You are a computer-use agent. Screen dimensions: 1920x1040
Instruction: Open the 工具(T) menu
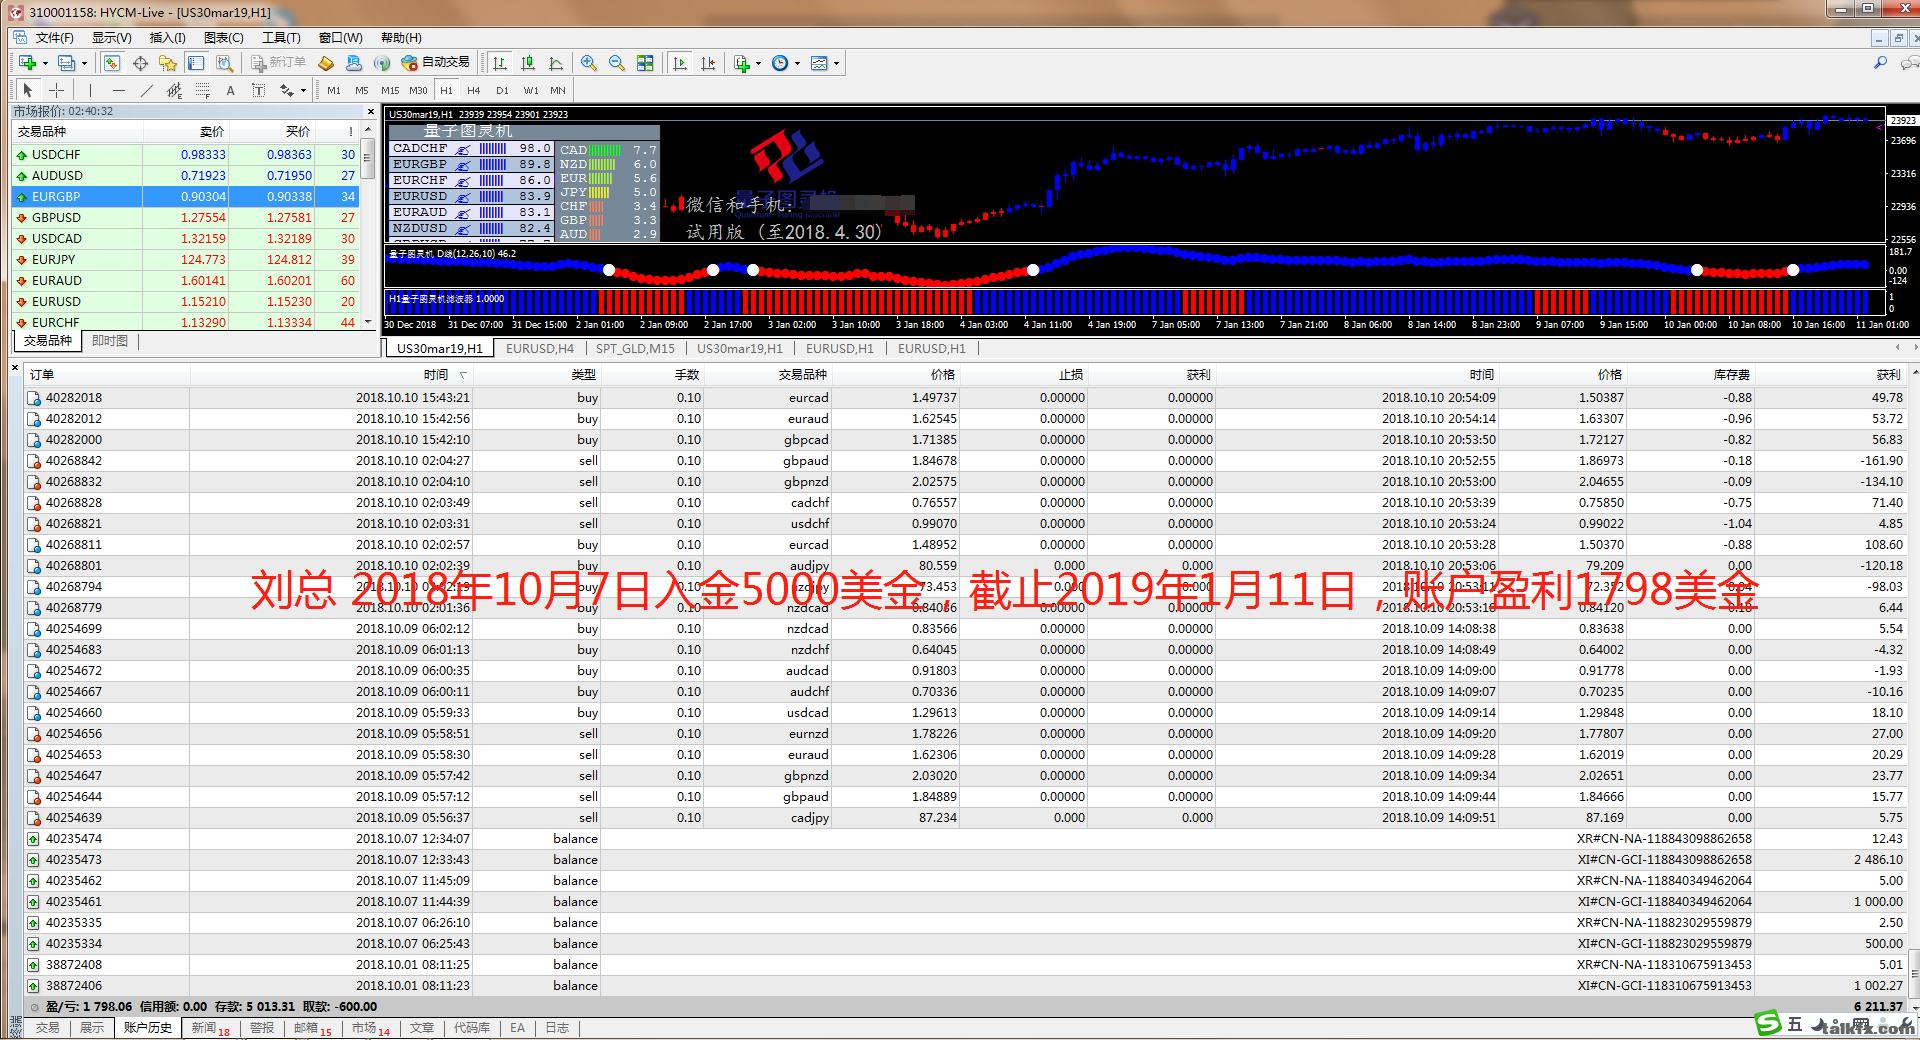[x=281, y=37]
